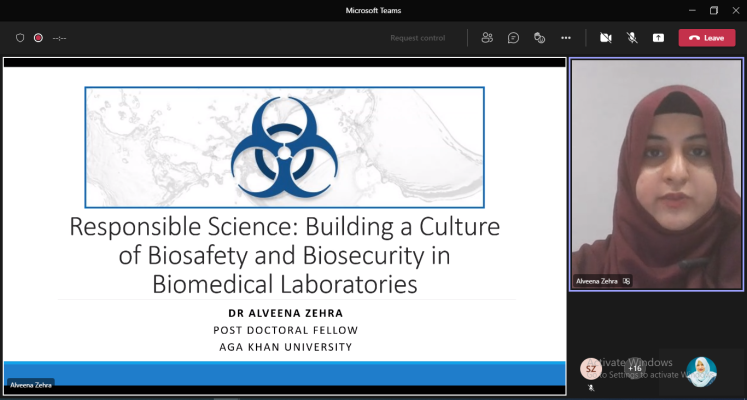Screen dimensions: 747x400
Task: Select Alveena Zehra's video tile
Action: [656, 170]
